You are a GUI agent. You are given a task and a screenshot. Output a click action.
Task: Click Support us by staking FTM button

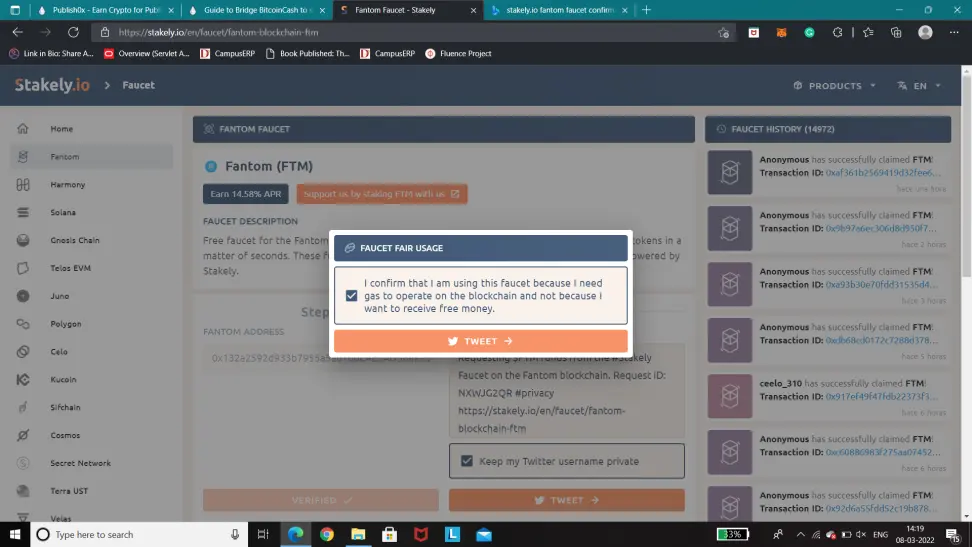382,193
